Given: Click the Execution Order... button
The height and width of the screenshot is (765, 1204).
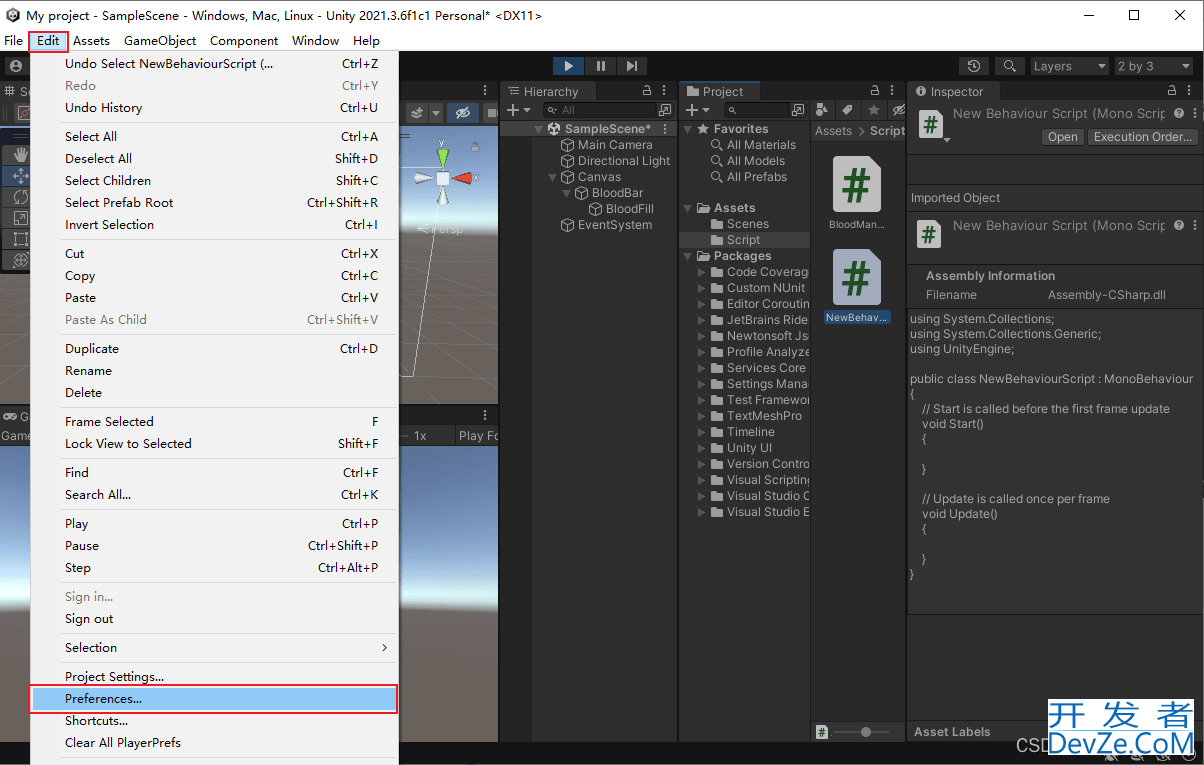Looking at the screenshot, I should 1143,137.
